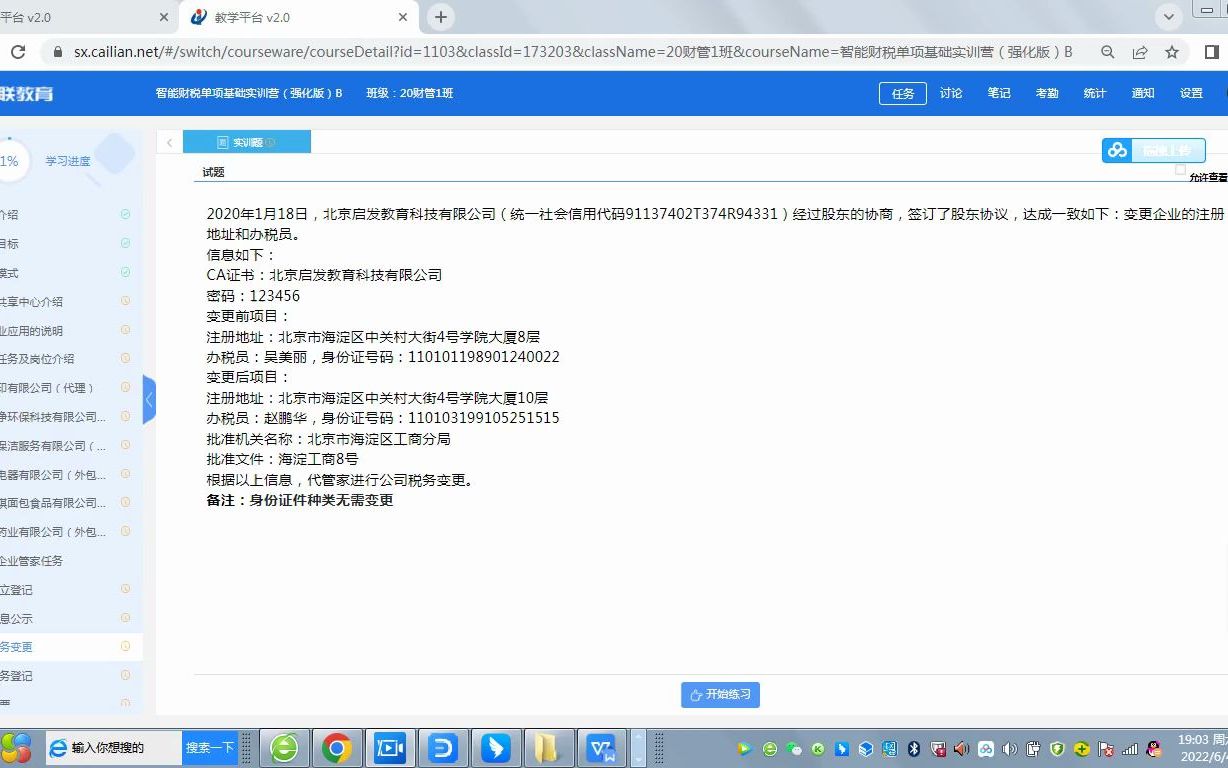Enable the 允许查看 checkbox
This screenshot has width=1228, height=768.
click(1180, 168)
